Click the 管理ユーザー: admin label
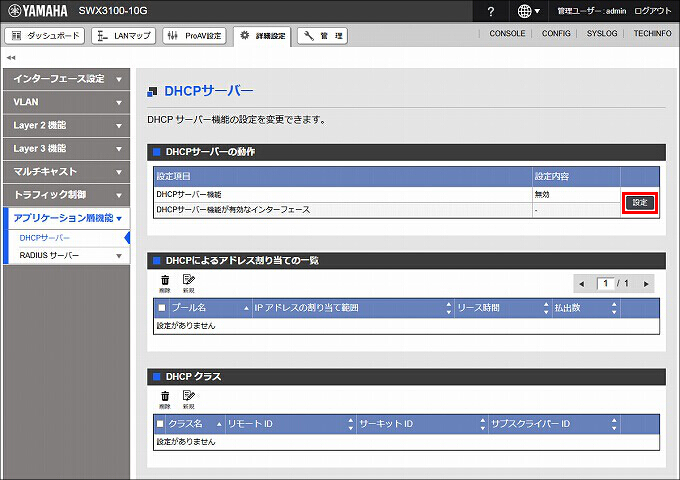 point(592,11)
